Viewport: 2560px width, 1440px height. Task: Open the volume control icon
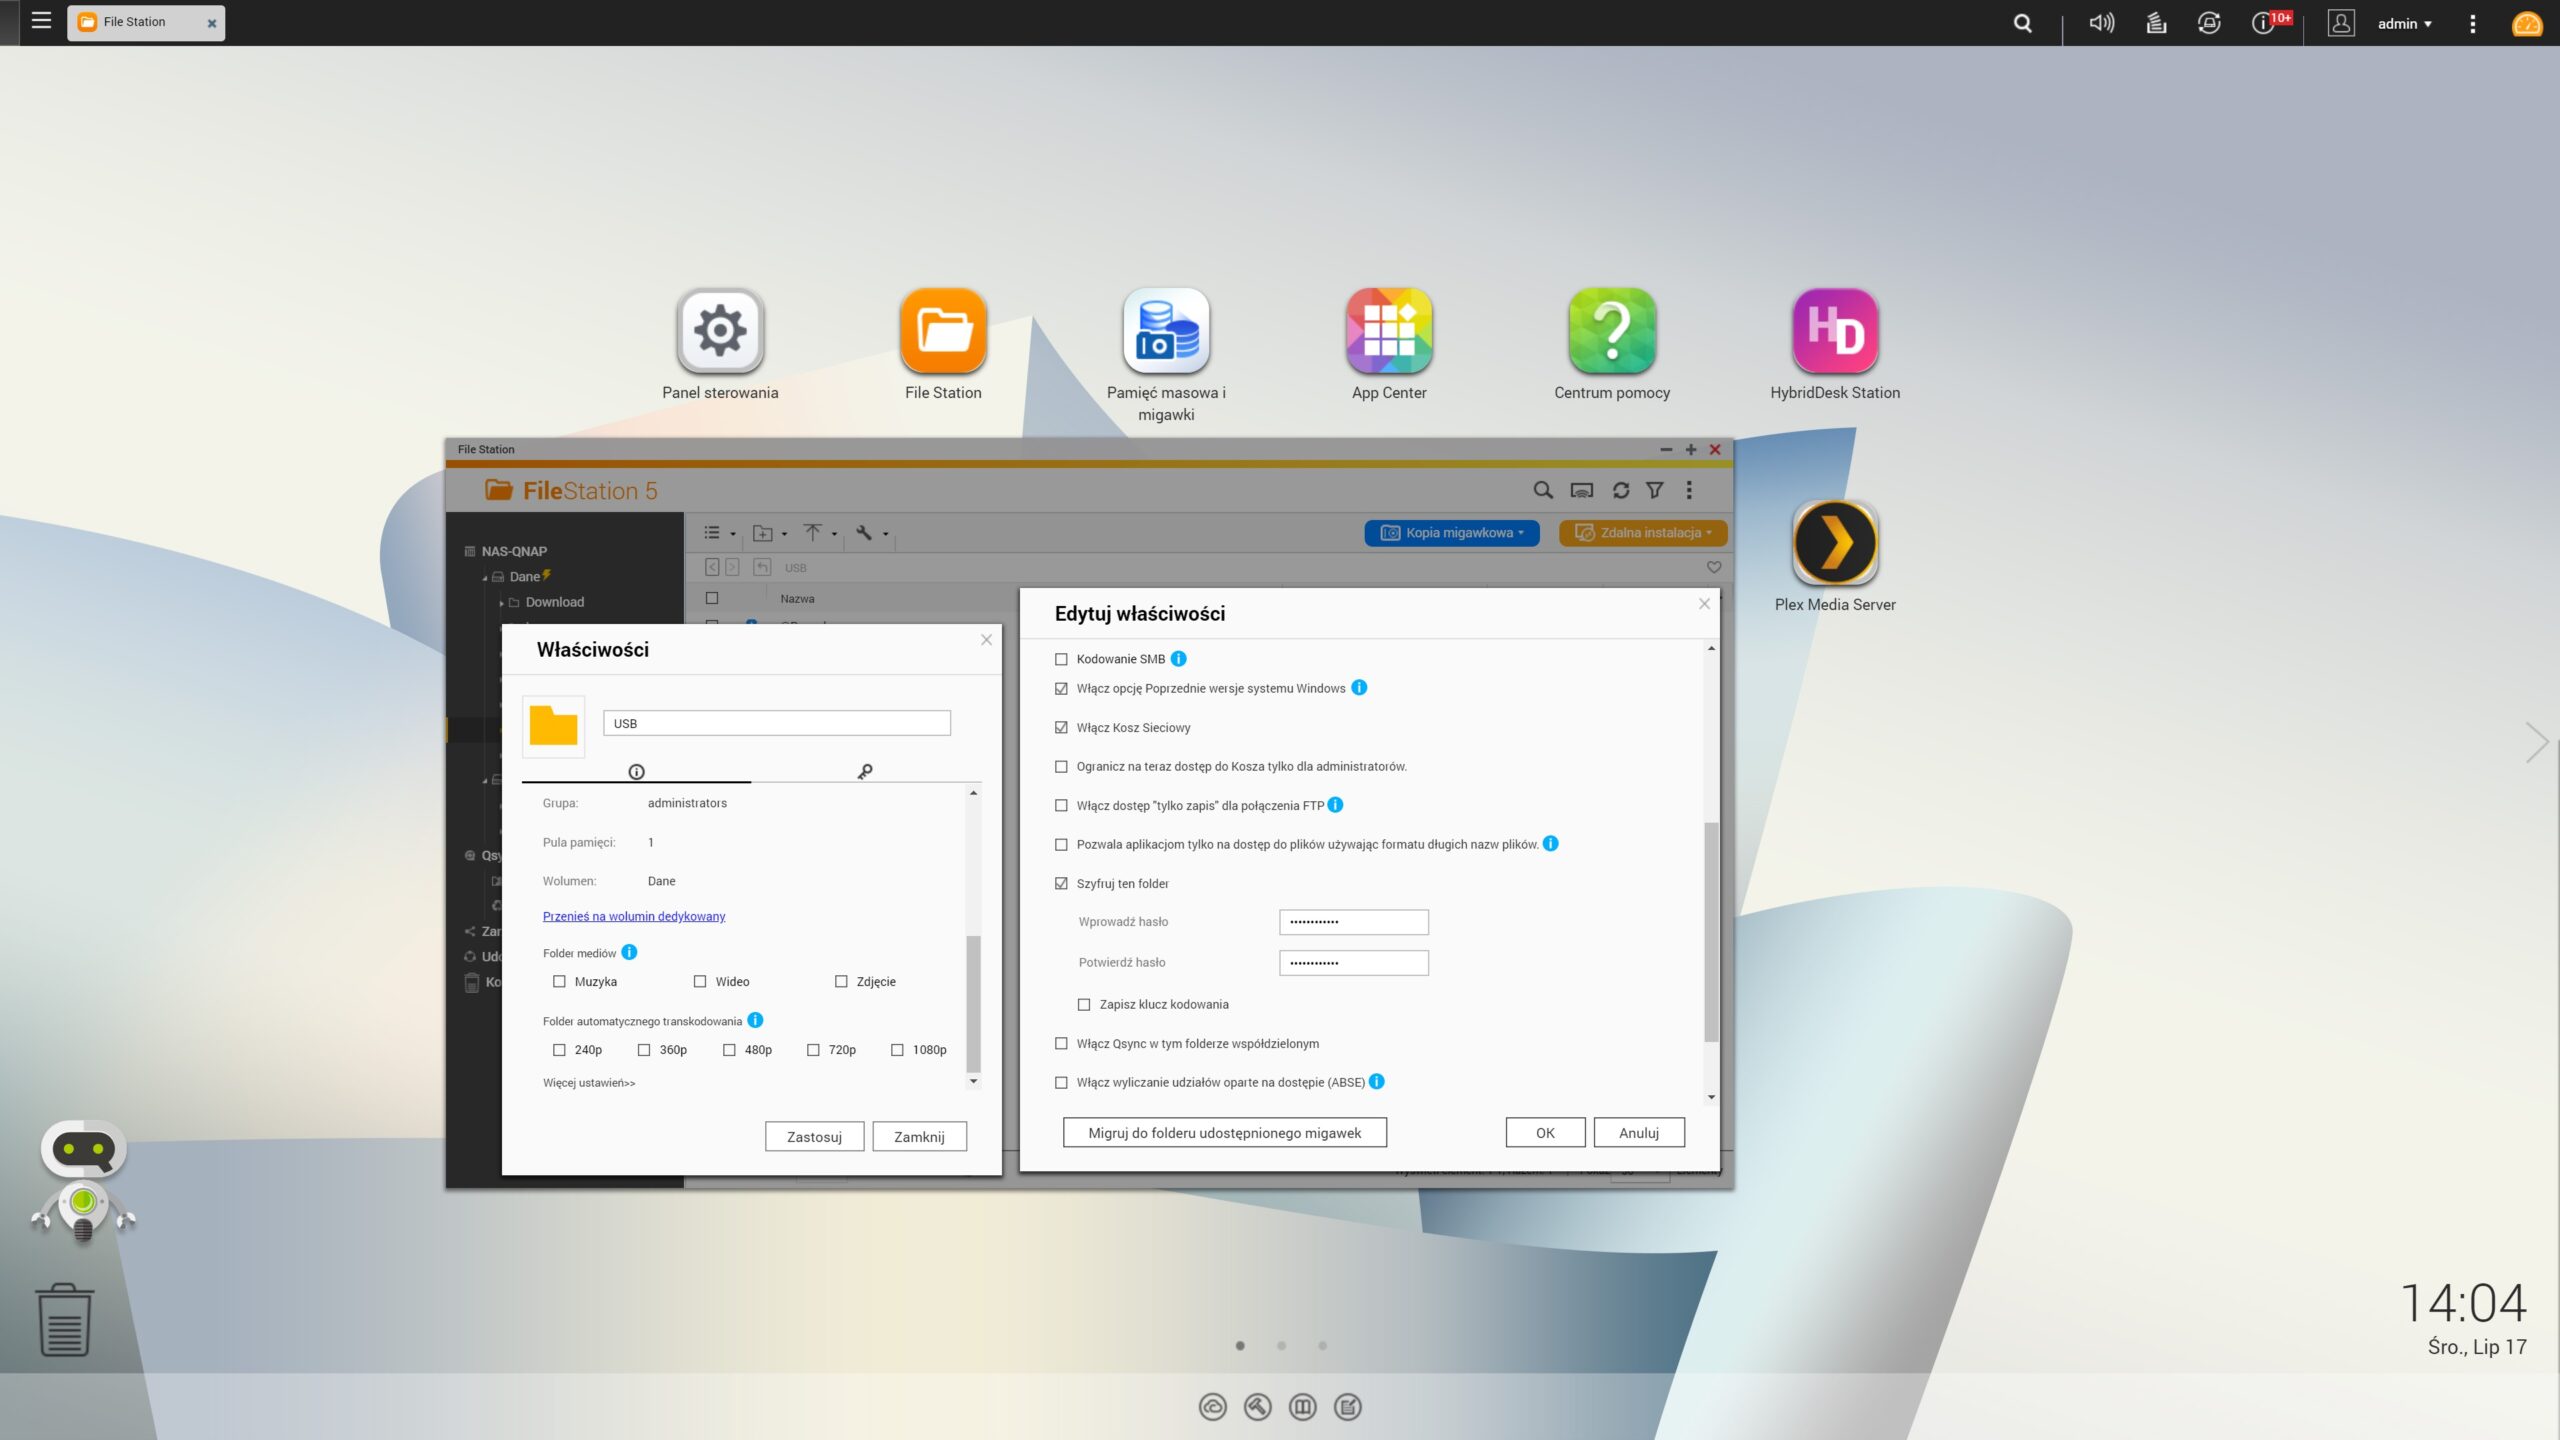[x=2101, y=23]
